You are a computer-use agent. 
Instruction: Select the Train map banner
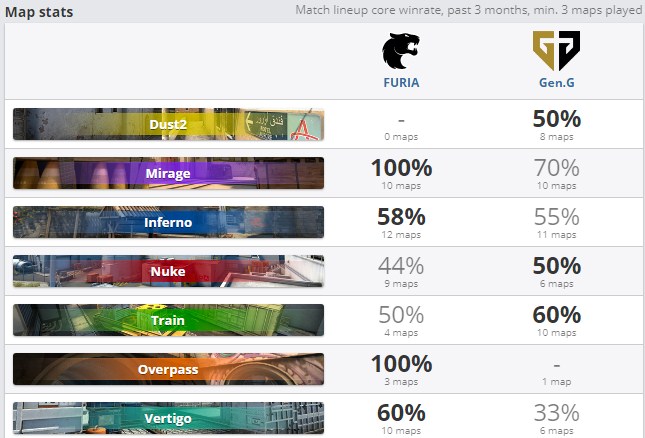tap(168, 320)
